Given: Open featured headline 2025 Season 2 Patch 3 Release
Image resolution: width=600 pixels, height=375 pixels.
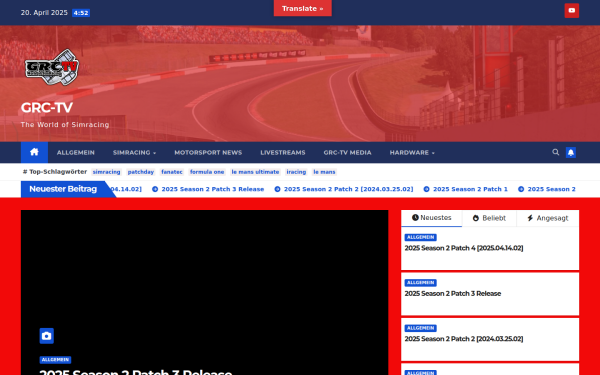Looking at the screenshot, I should coord(136,372).
